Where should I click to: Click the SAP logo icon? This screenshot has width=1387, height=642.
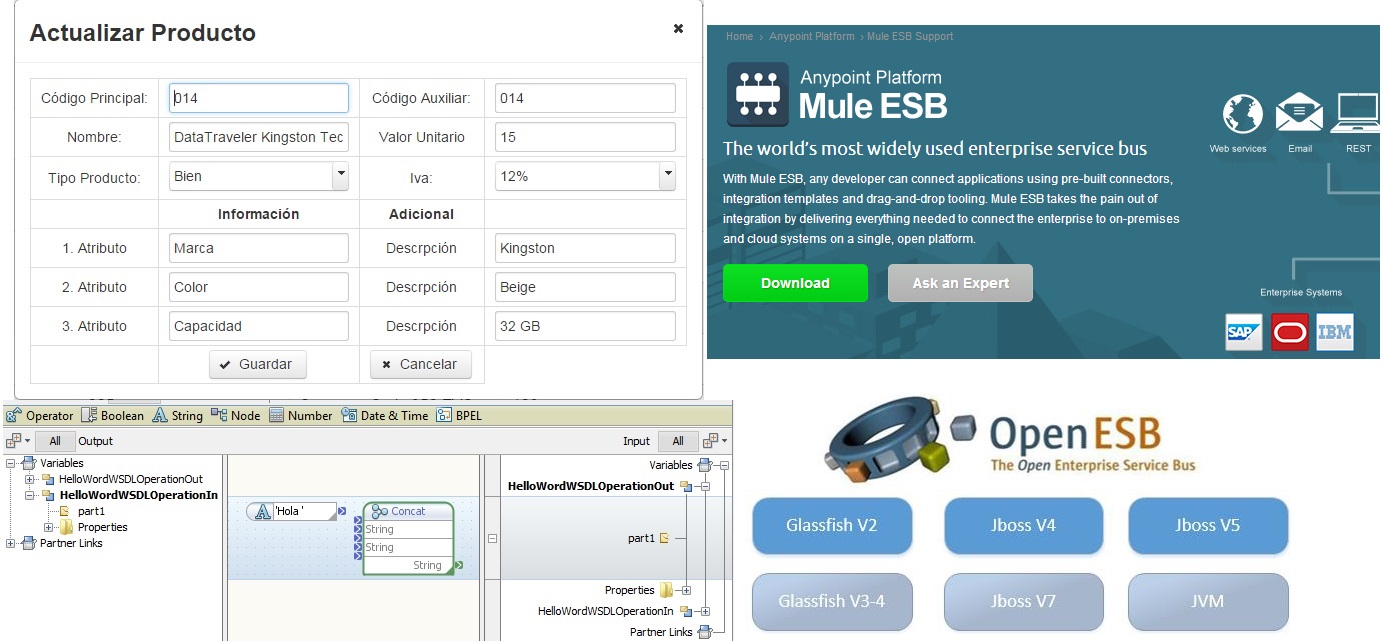[1244, 331]
